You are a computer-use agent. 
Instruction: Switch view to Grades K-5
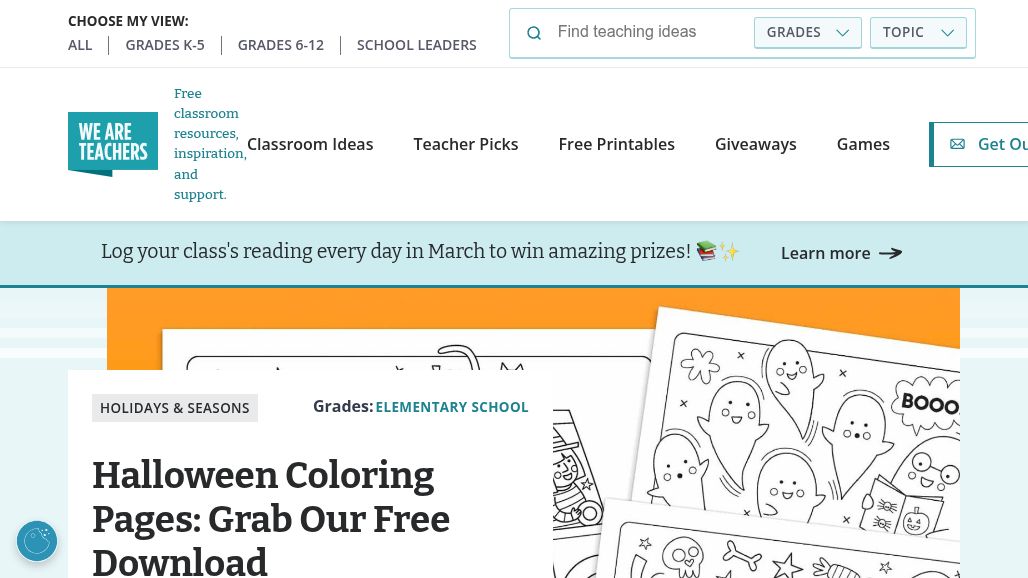click(x=165, y=45)
